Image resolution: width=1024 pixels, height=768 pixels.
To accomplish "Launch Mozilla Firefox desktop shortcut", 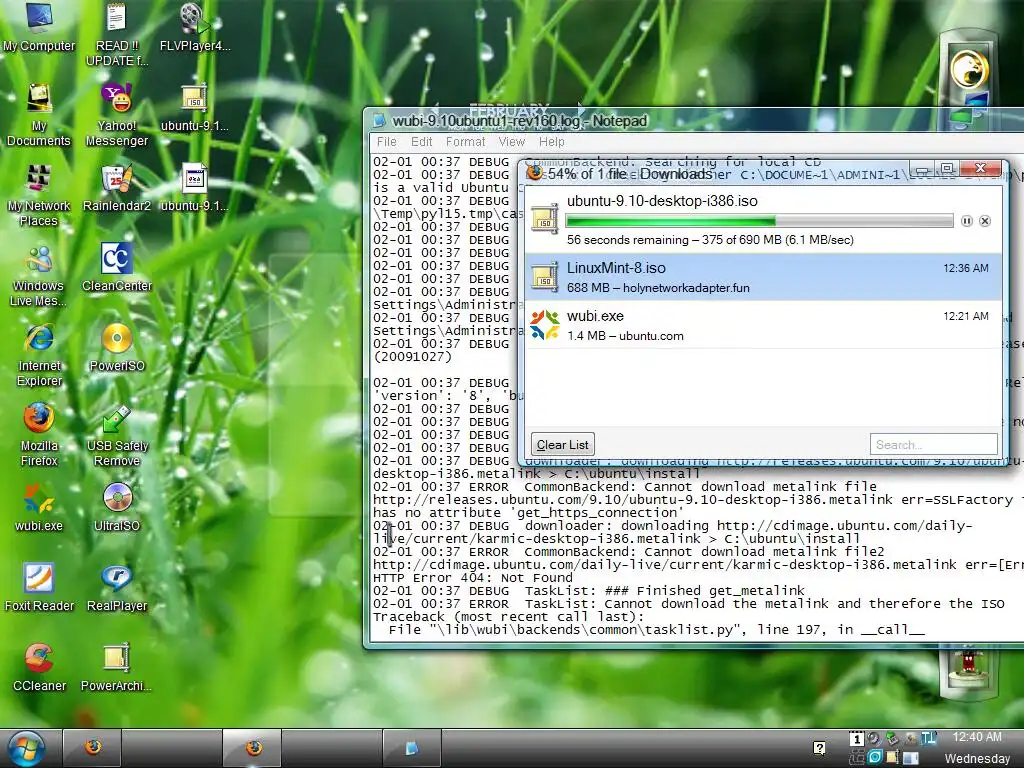I will click(39, 435).
